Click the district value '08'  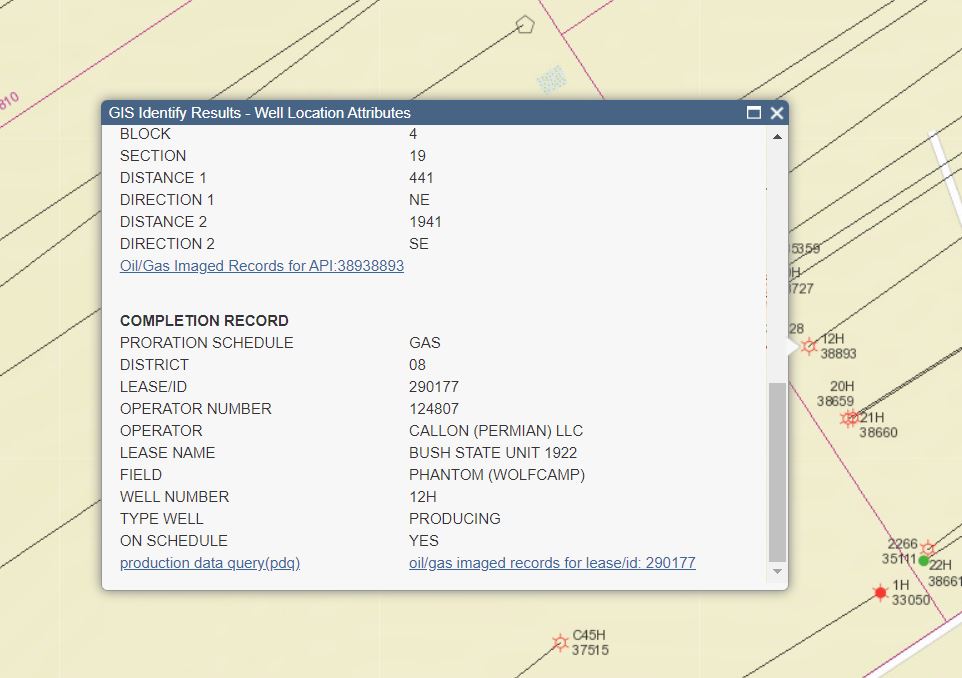pyautogui.click(x=417, y=364)
